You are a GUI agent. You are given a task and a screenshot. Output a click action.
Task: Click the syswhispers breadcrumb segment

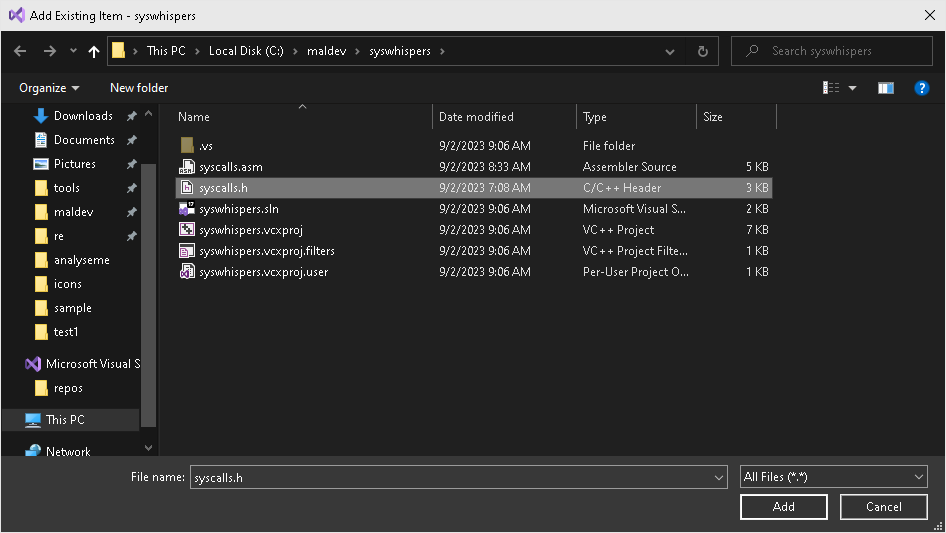pyautogui.click(x=400, y=51)
